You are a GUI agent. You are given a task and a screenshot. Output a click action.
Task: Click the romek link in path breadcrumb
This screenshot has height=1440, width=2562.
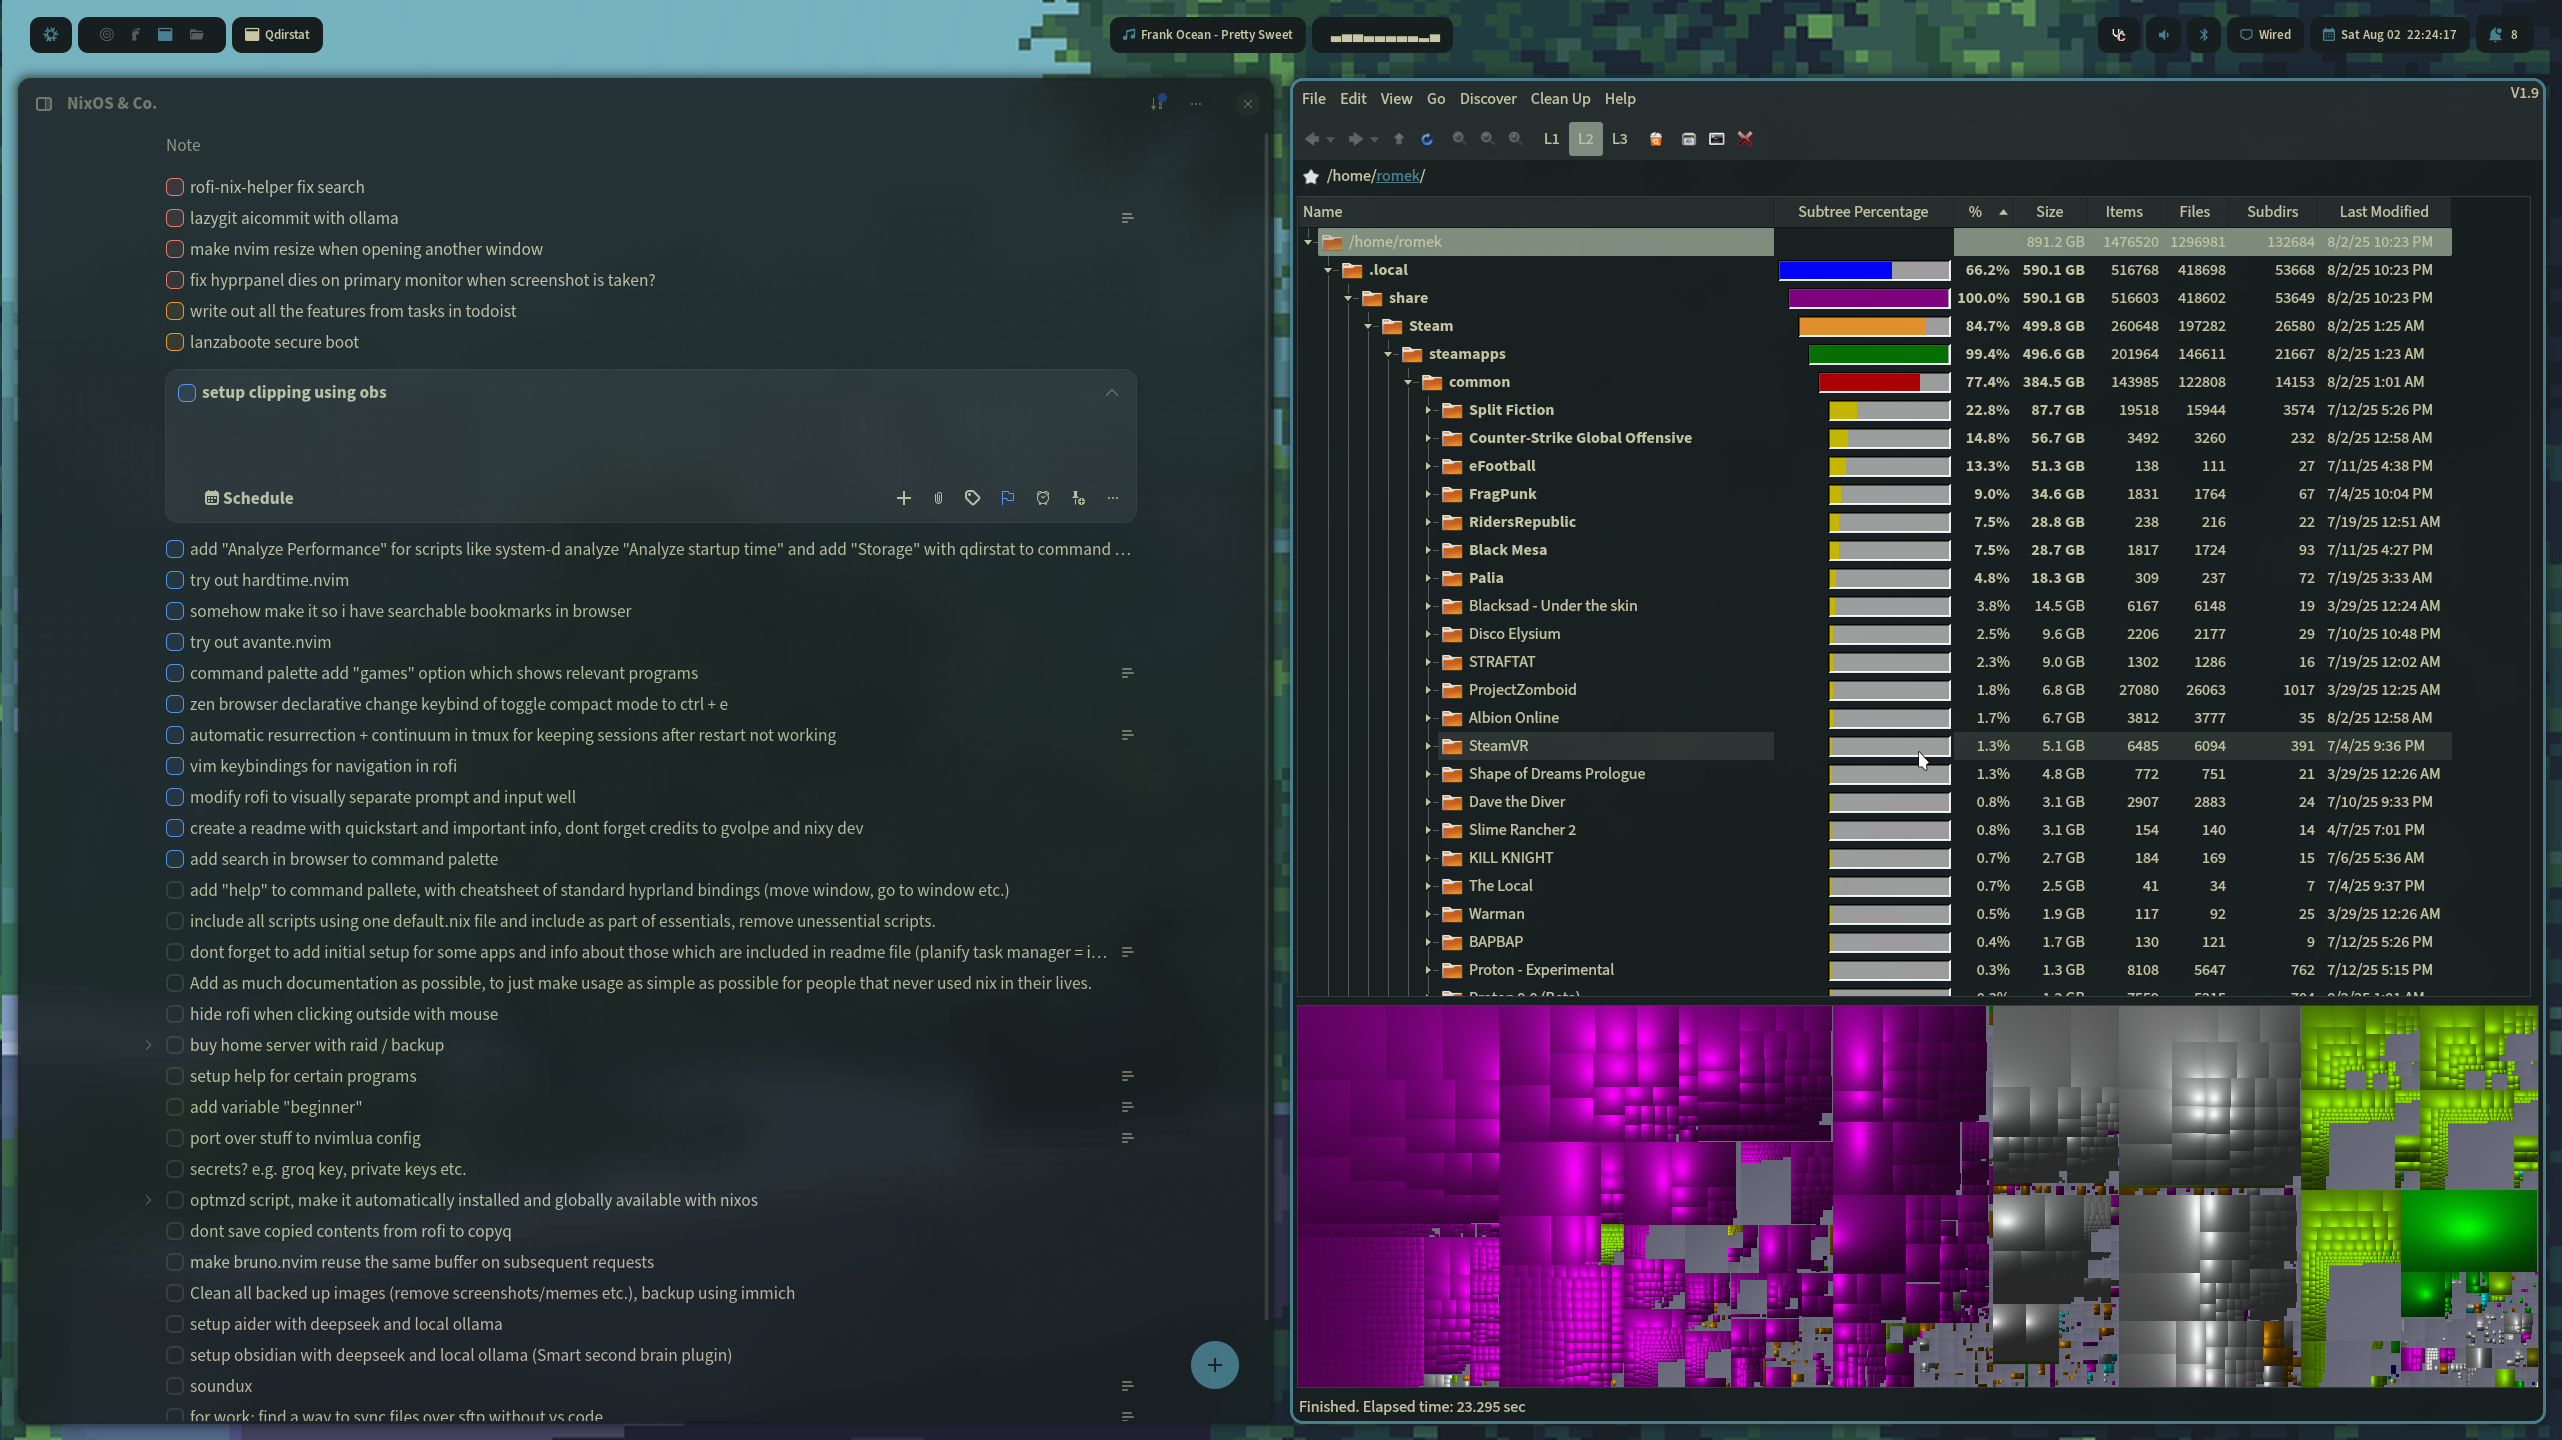click(x=1397, y=176)
